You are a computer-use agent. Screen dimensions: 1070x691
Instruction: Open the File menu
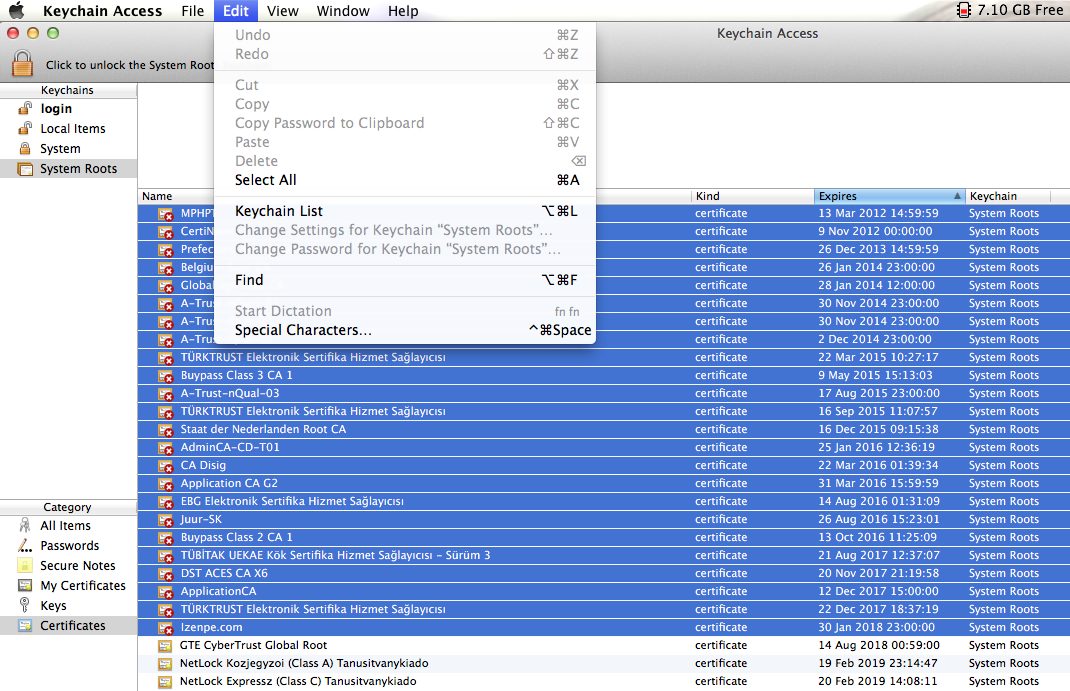click(x=192, y=11)
